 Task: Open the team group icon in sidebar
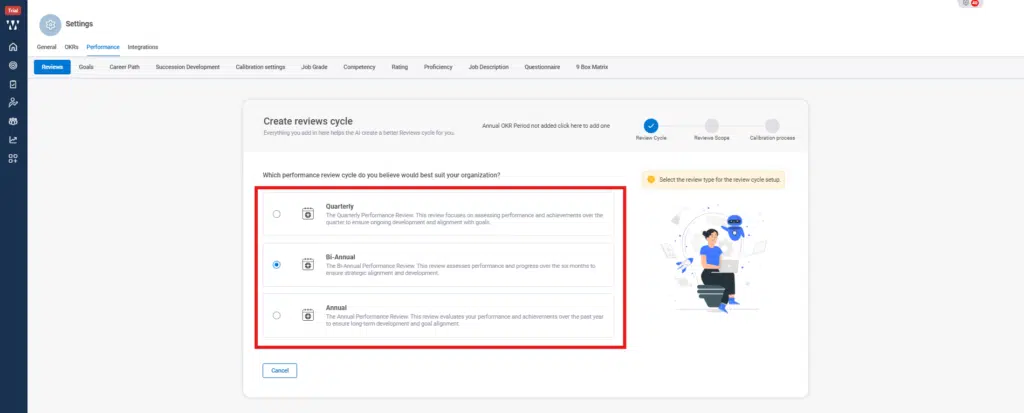pos(13,121)
